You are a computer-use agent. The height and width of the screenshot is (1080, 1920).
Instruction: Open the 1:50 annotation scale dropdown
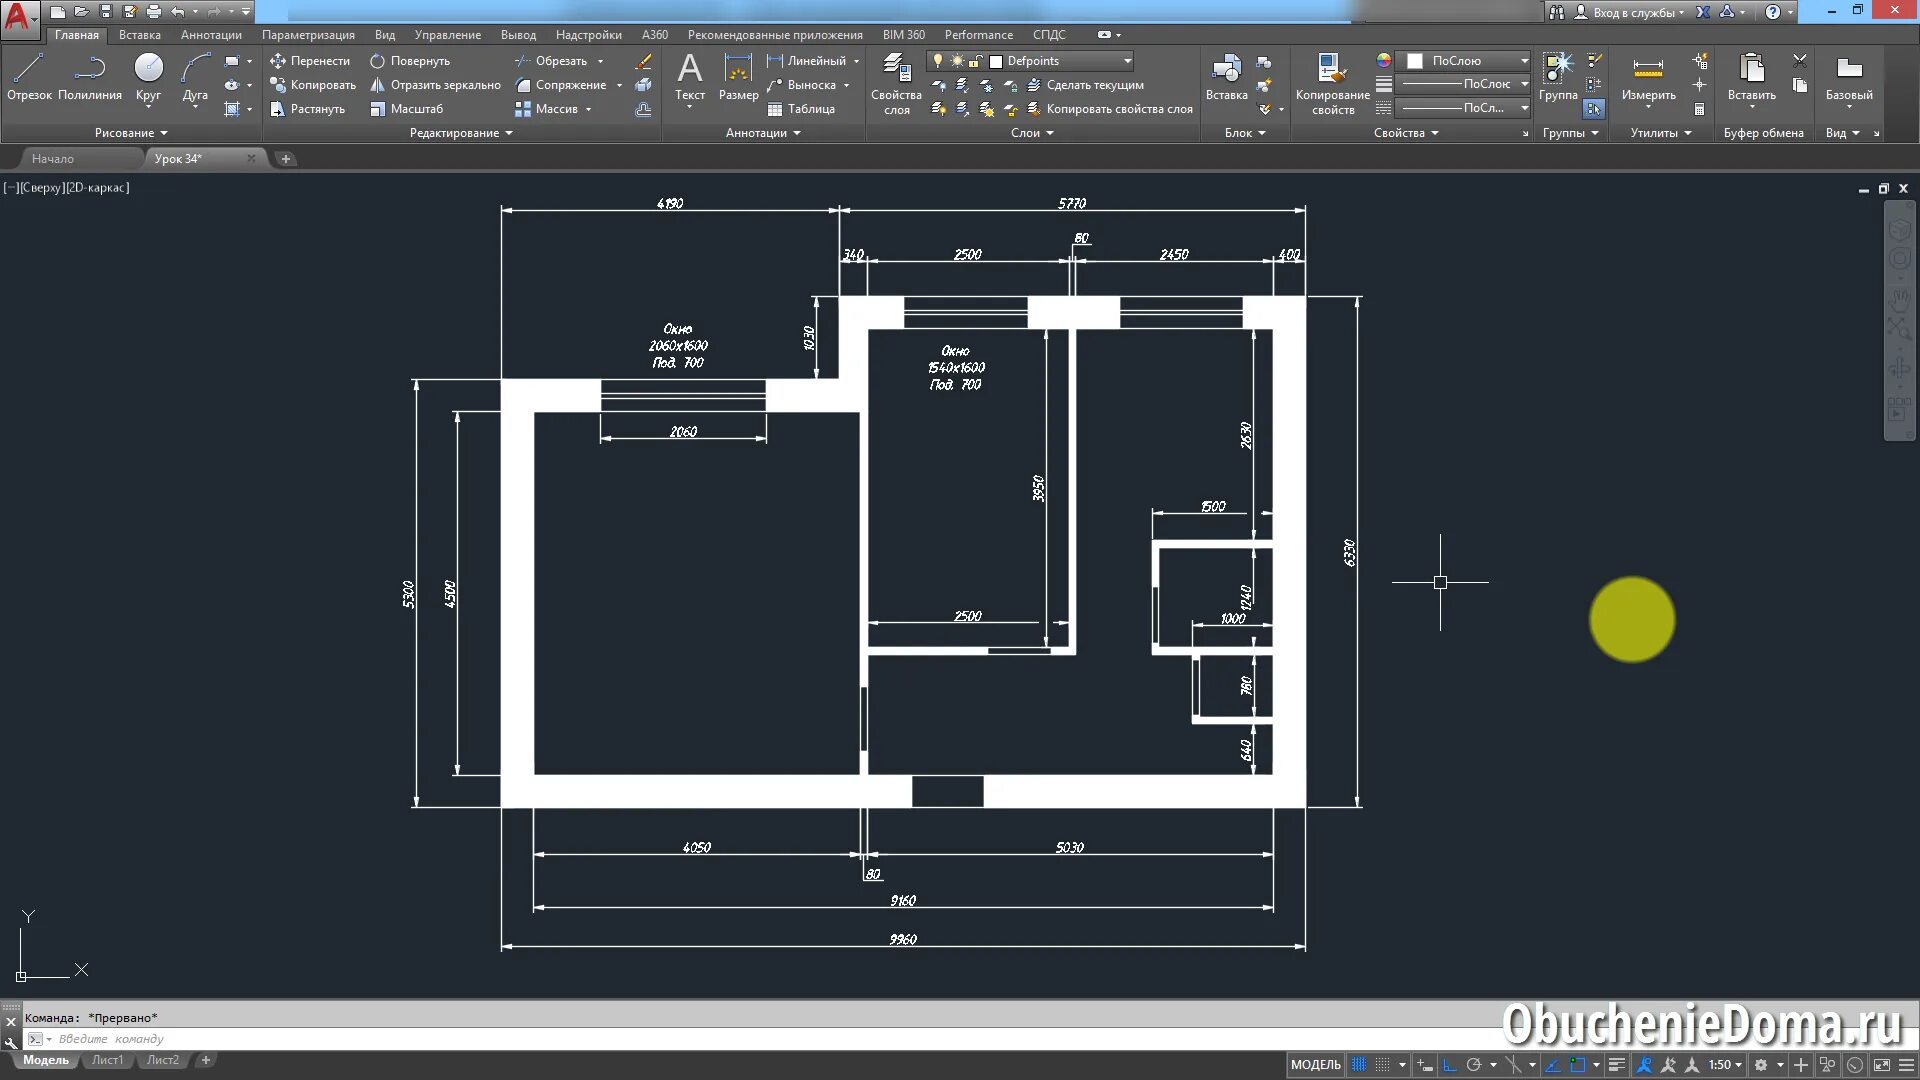(x=1725, y=1065)
